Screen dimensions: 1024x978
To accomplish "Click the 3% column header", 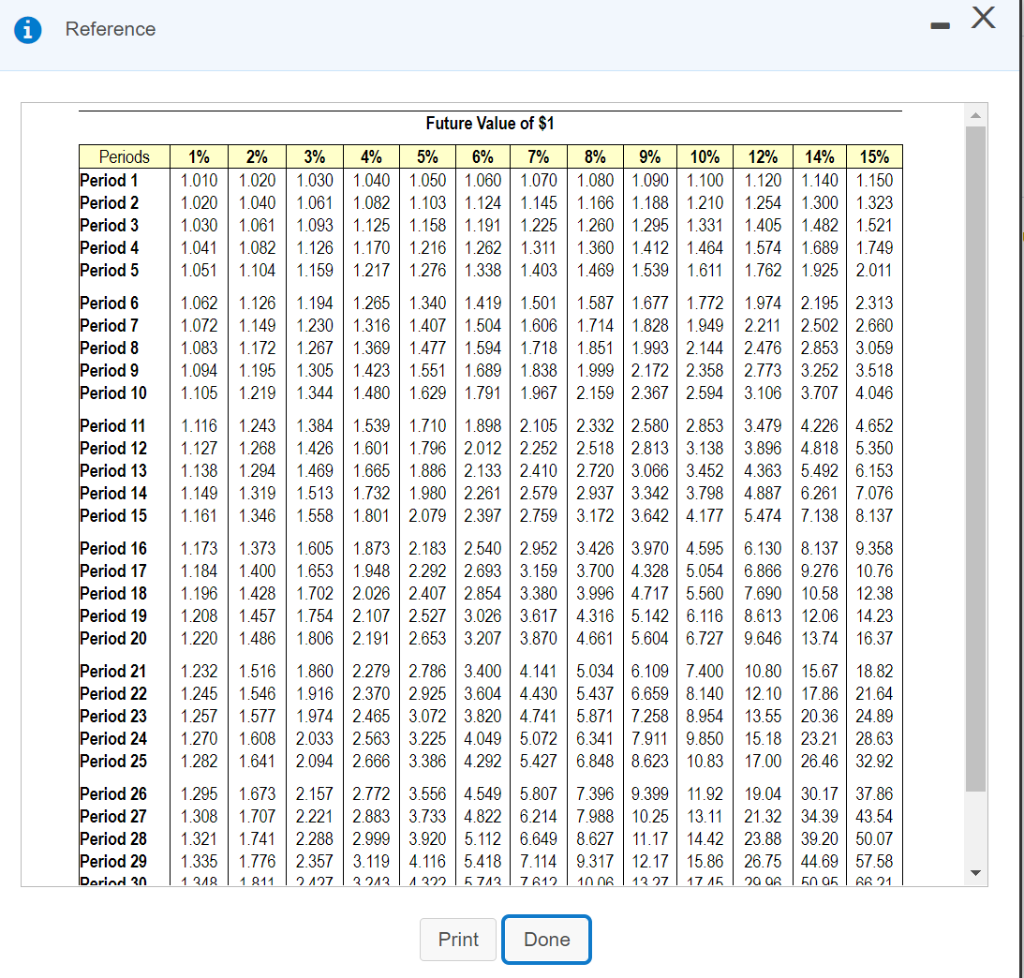I will [x=314, y=157].
